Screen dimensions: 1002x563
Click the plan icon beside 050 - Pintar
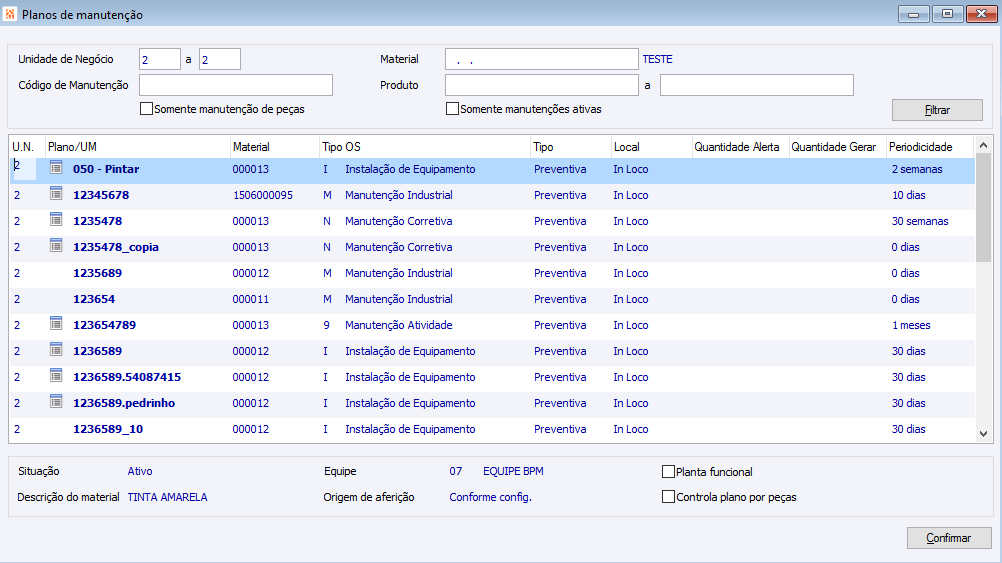click(56, 167)
